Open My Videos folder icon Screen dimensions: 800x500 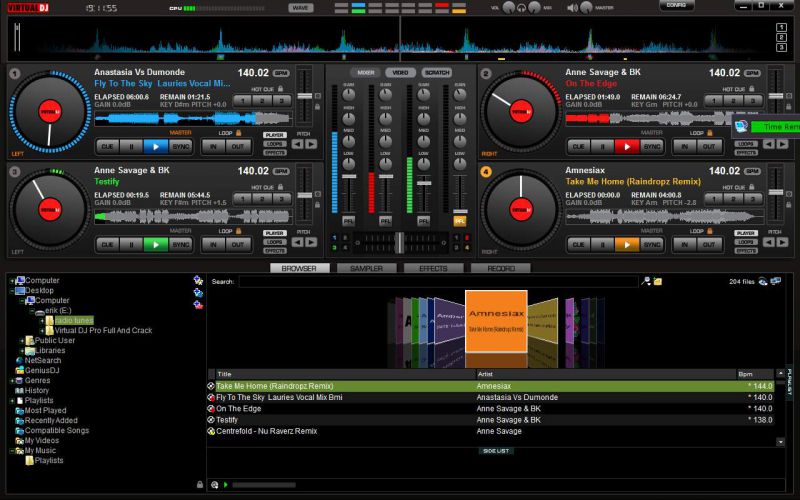point(20,440)
